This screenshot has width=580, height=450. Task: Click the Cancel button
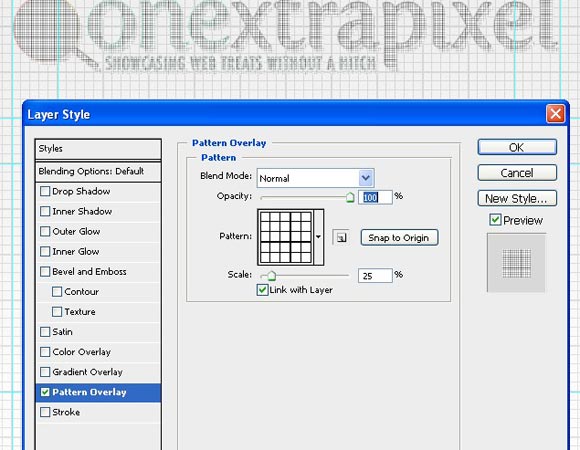(517, 173)
